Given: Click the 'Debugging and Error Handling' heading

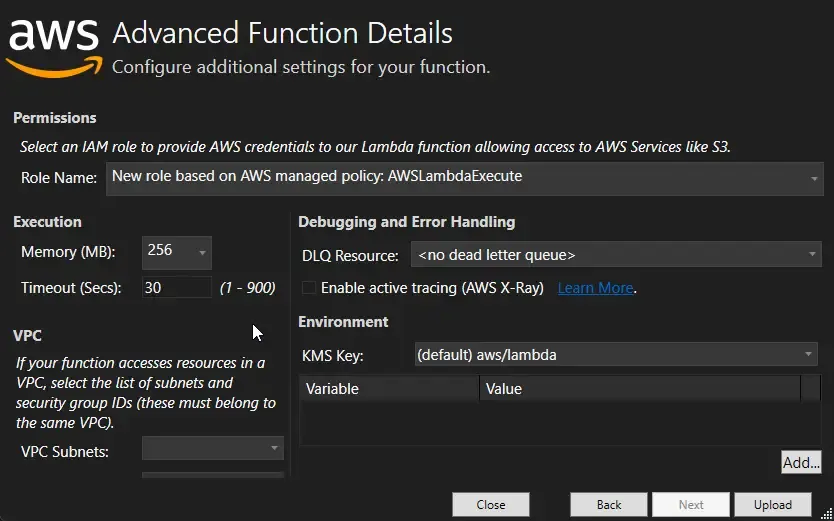Looking at the screenshot, I should pyautogui.click(x=406, y=222).
